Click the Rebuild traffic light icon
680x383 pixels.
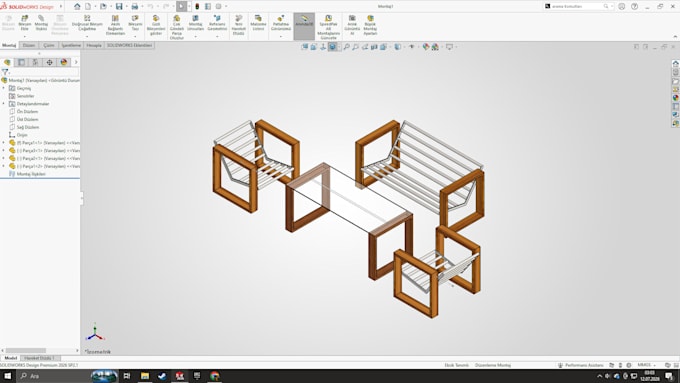197,7
